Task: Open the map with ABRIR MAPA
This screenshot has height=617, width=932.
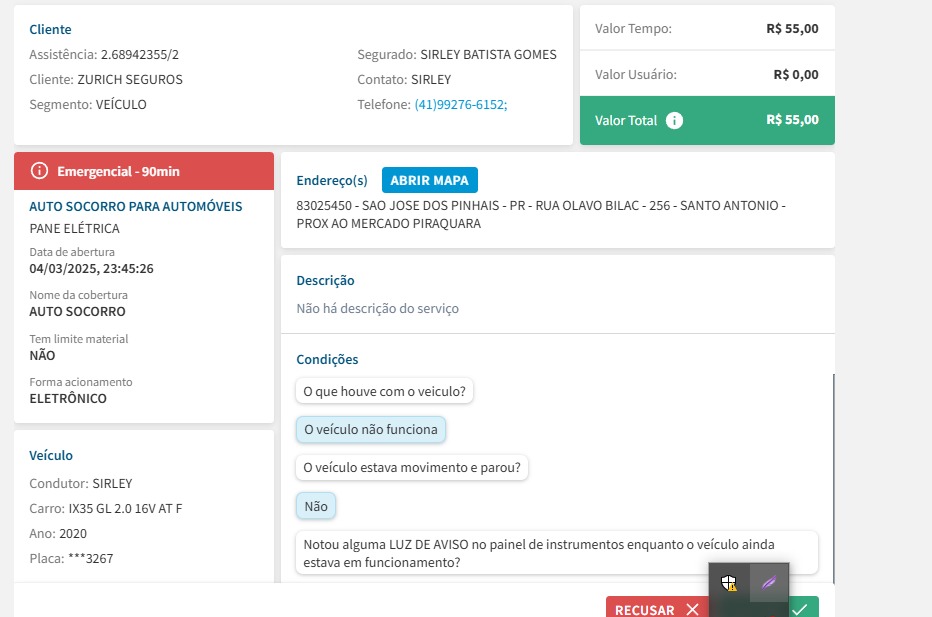Action: coord(430,180)
